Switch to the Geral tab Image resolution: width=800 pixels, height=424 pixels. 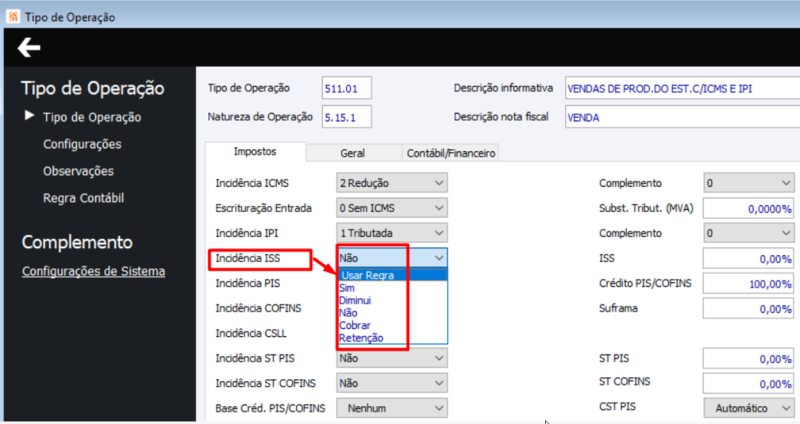click(353, 153)
